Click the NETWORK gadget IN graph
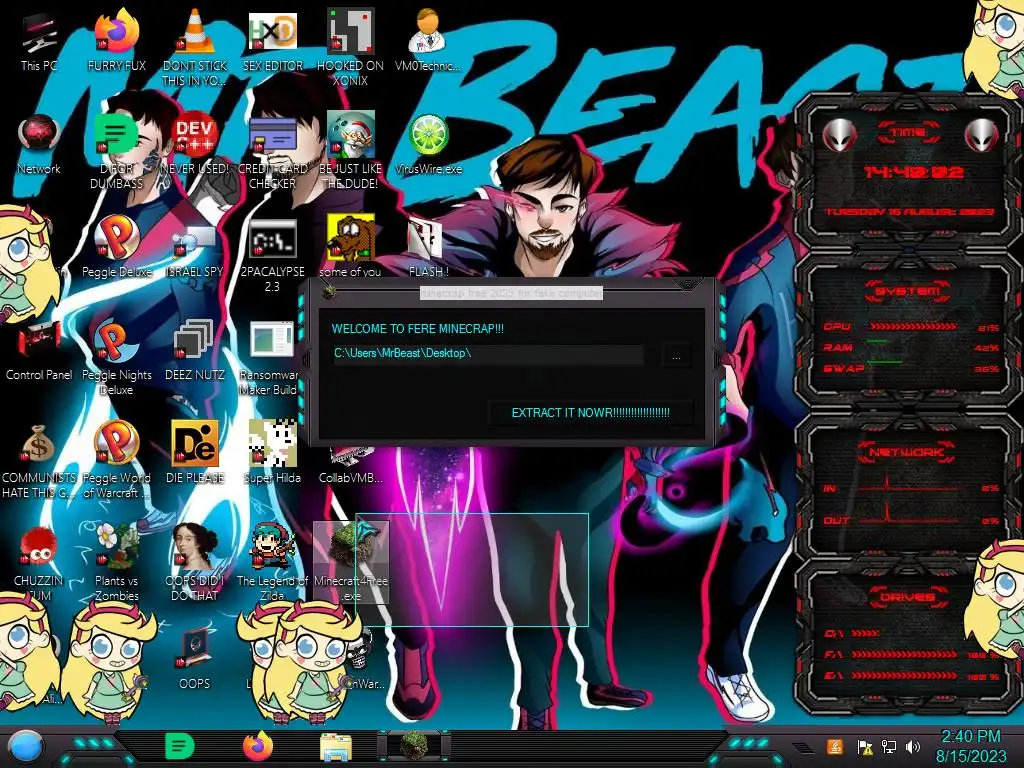Screen dimensions: 1024x768 (908, 485)
